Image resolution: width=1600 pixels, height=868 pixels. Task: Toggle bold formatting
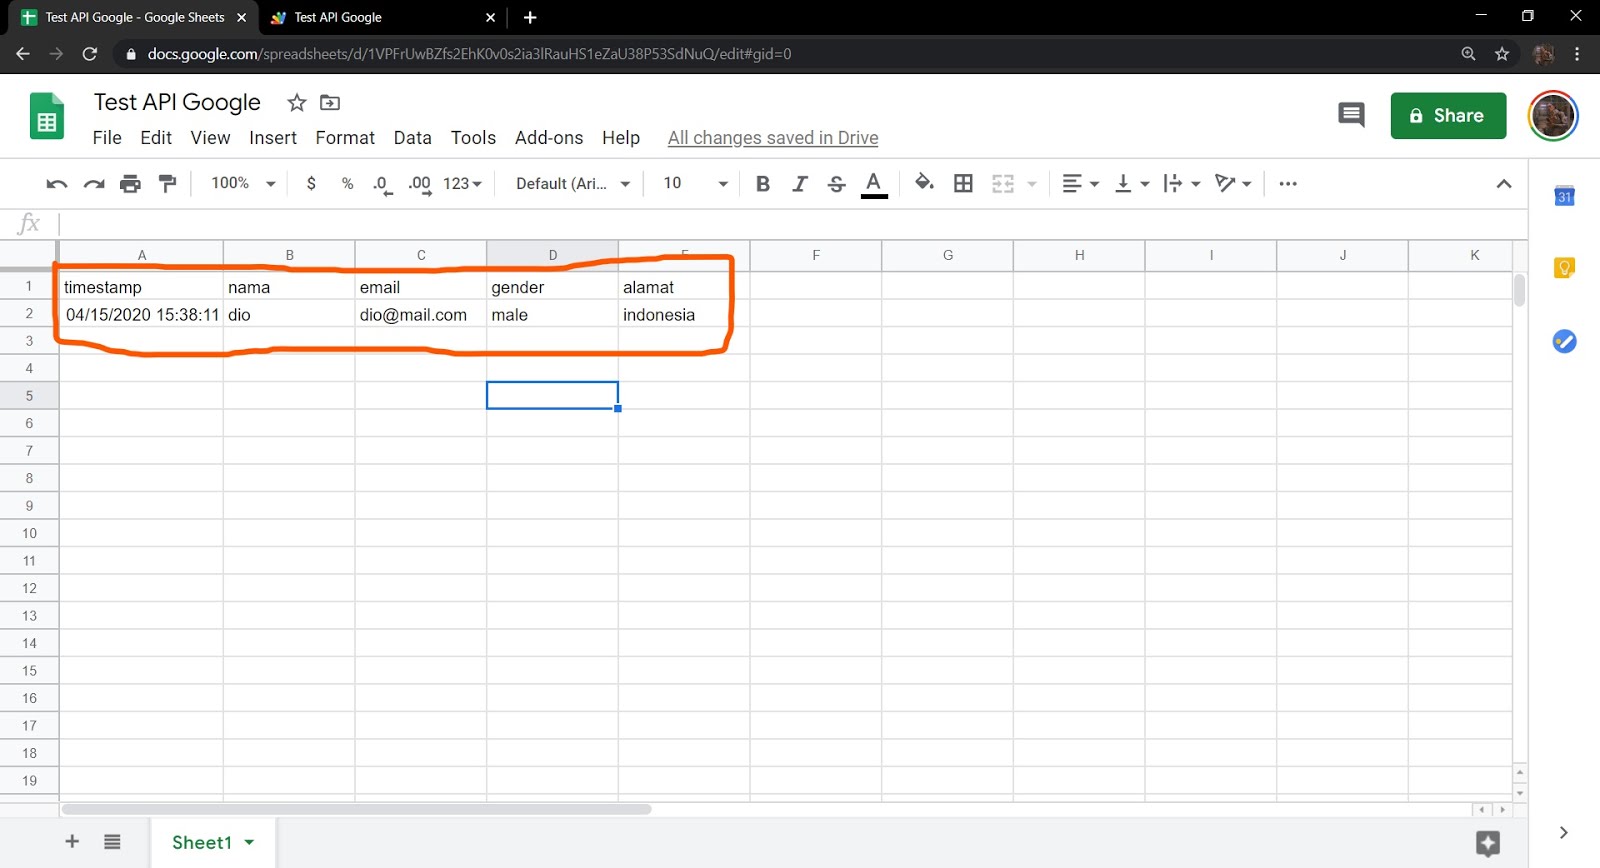coord(763,184)
